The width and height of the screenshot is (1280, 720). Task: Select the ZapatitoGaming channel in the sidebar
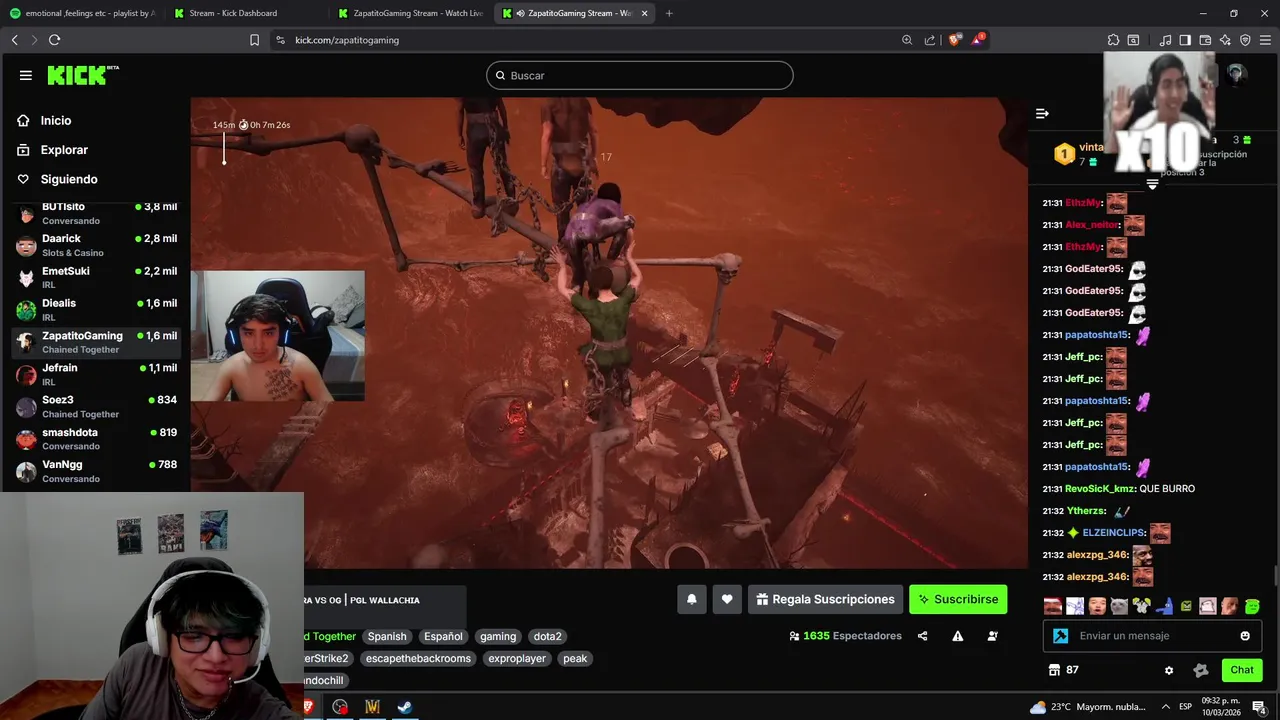[x=96, y=342]
